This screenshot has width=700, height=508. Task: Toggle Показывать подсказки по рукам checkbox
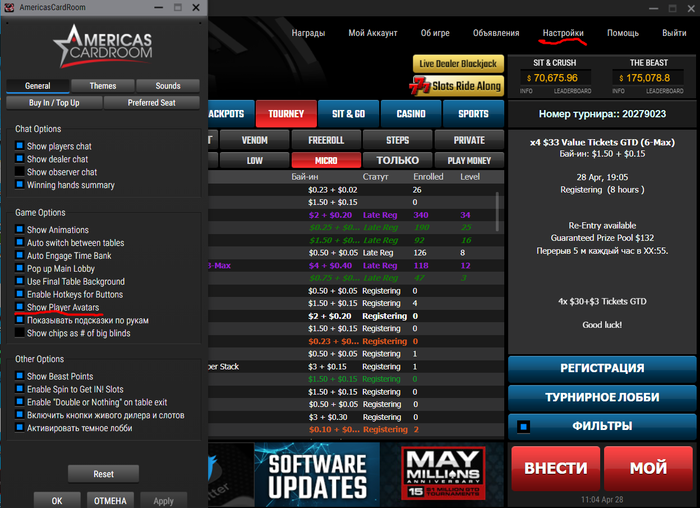[20, 320]
